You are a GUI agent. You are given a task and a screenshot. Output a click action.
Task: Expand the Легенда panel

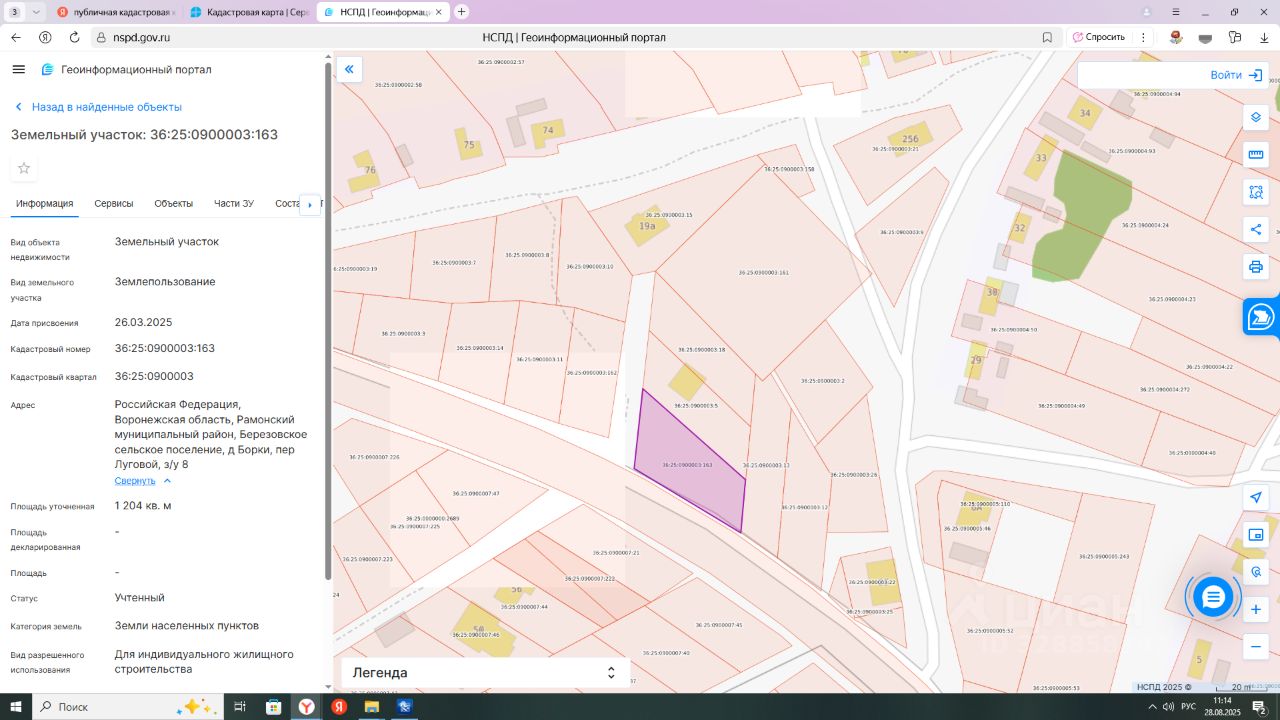(x=611, y=673)
